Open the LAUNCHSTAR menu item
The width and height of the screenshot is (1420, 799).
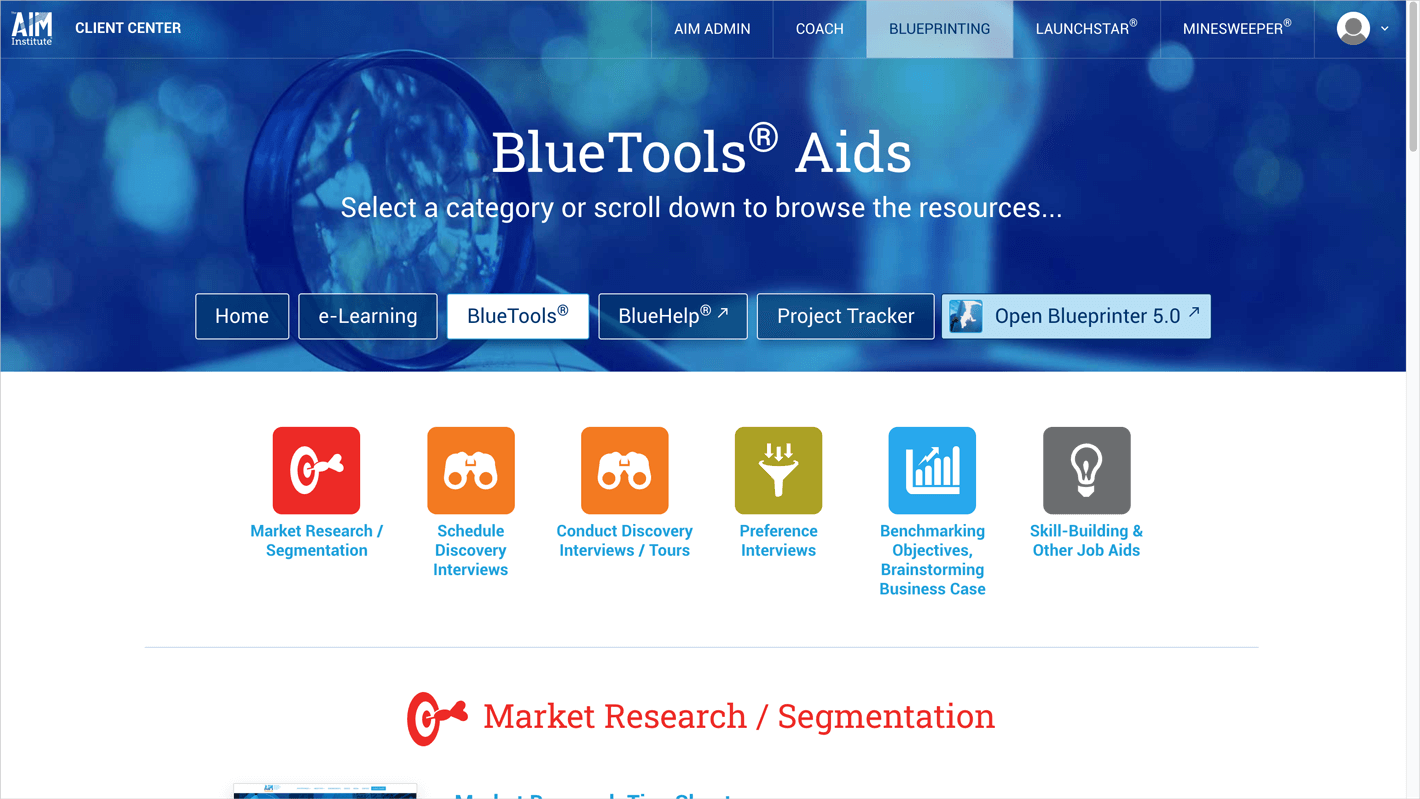pyautogui.click(x=1086, y=29)
